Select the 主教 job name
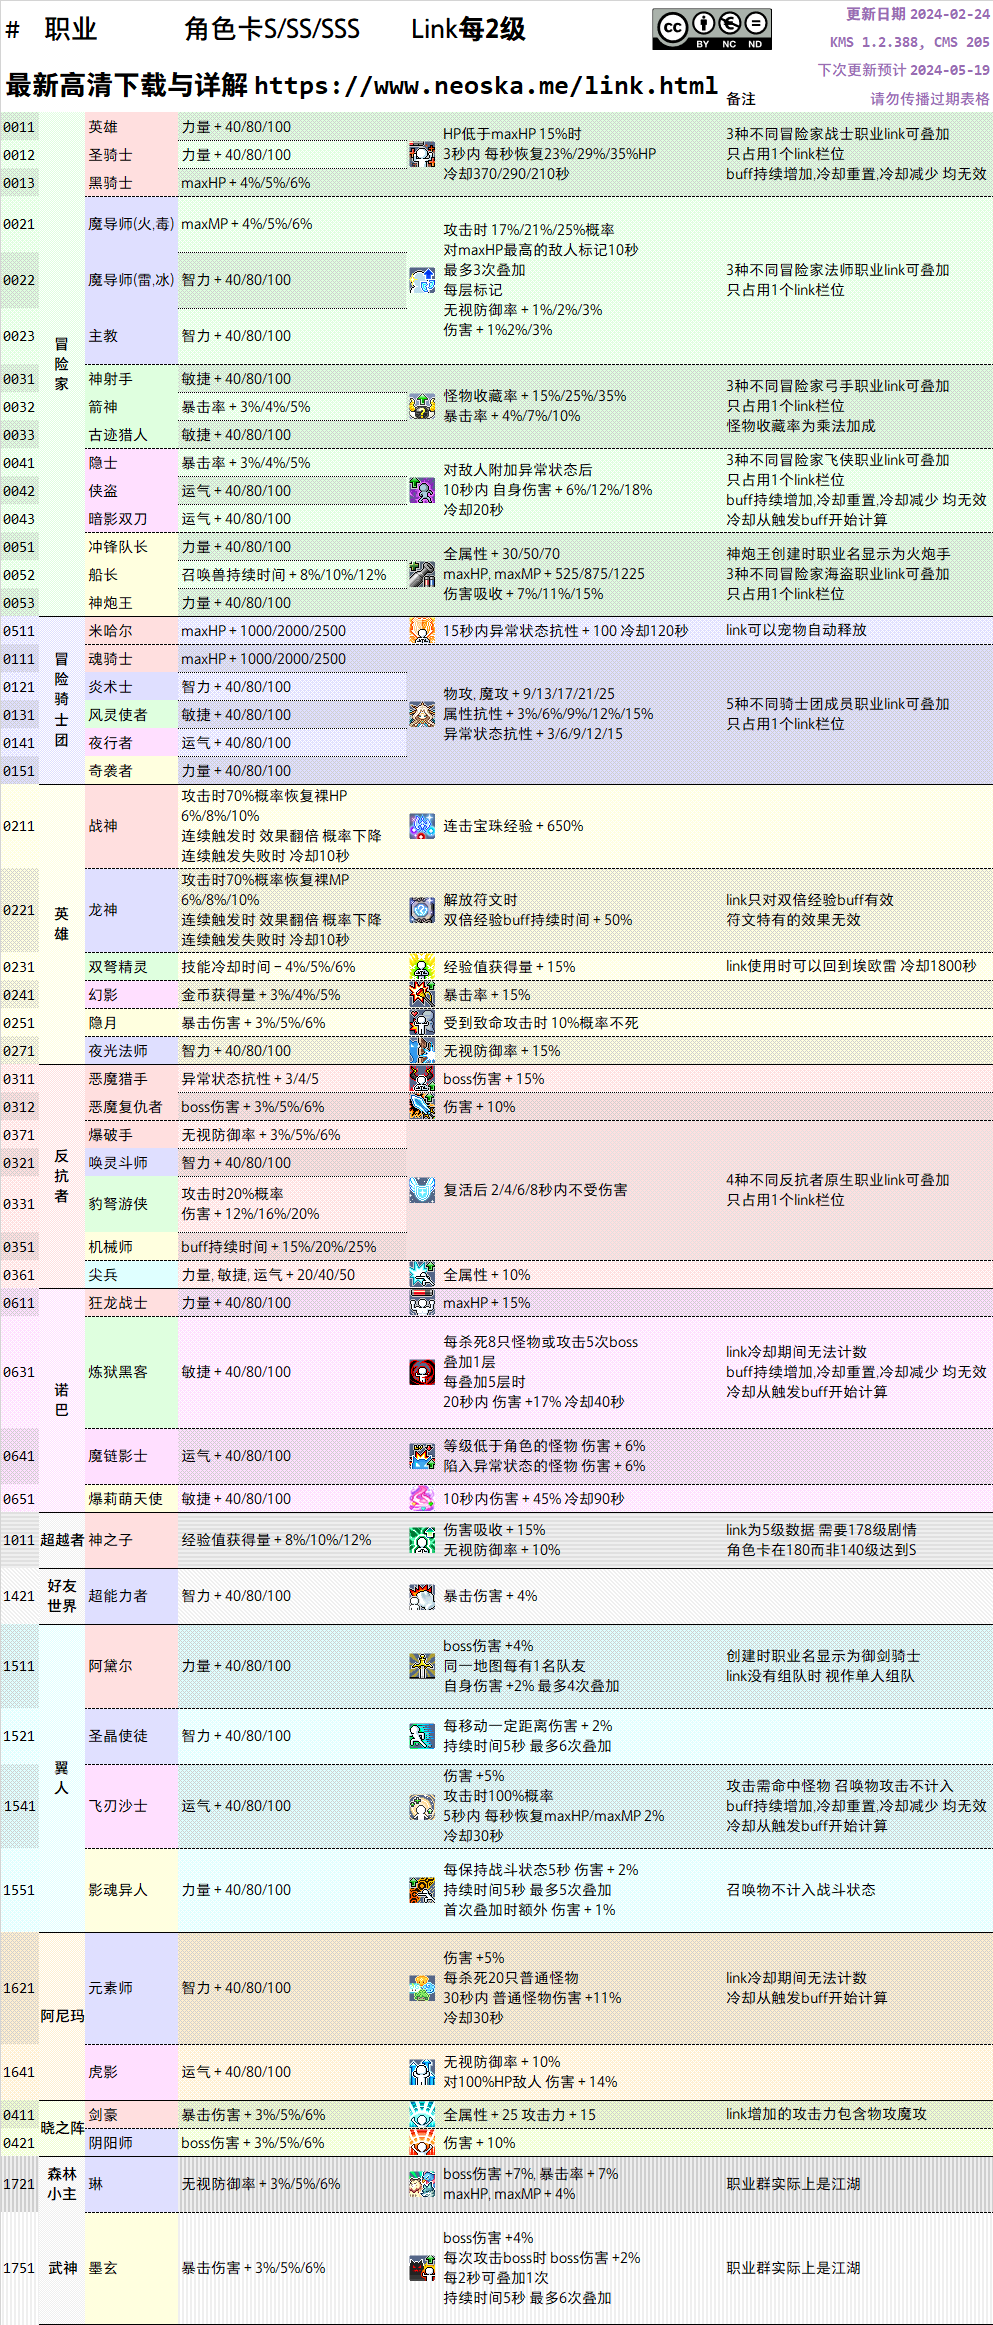Screen dimensions: 993x2325 (x=103, y=336)
